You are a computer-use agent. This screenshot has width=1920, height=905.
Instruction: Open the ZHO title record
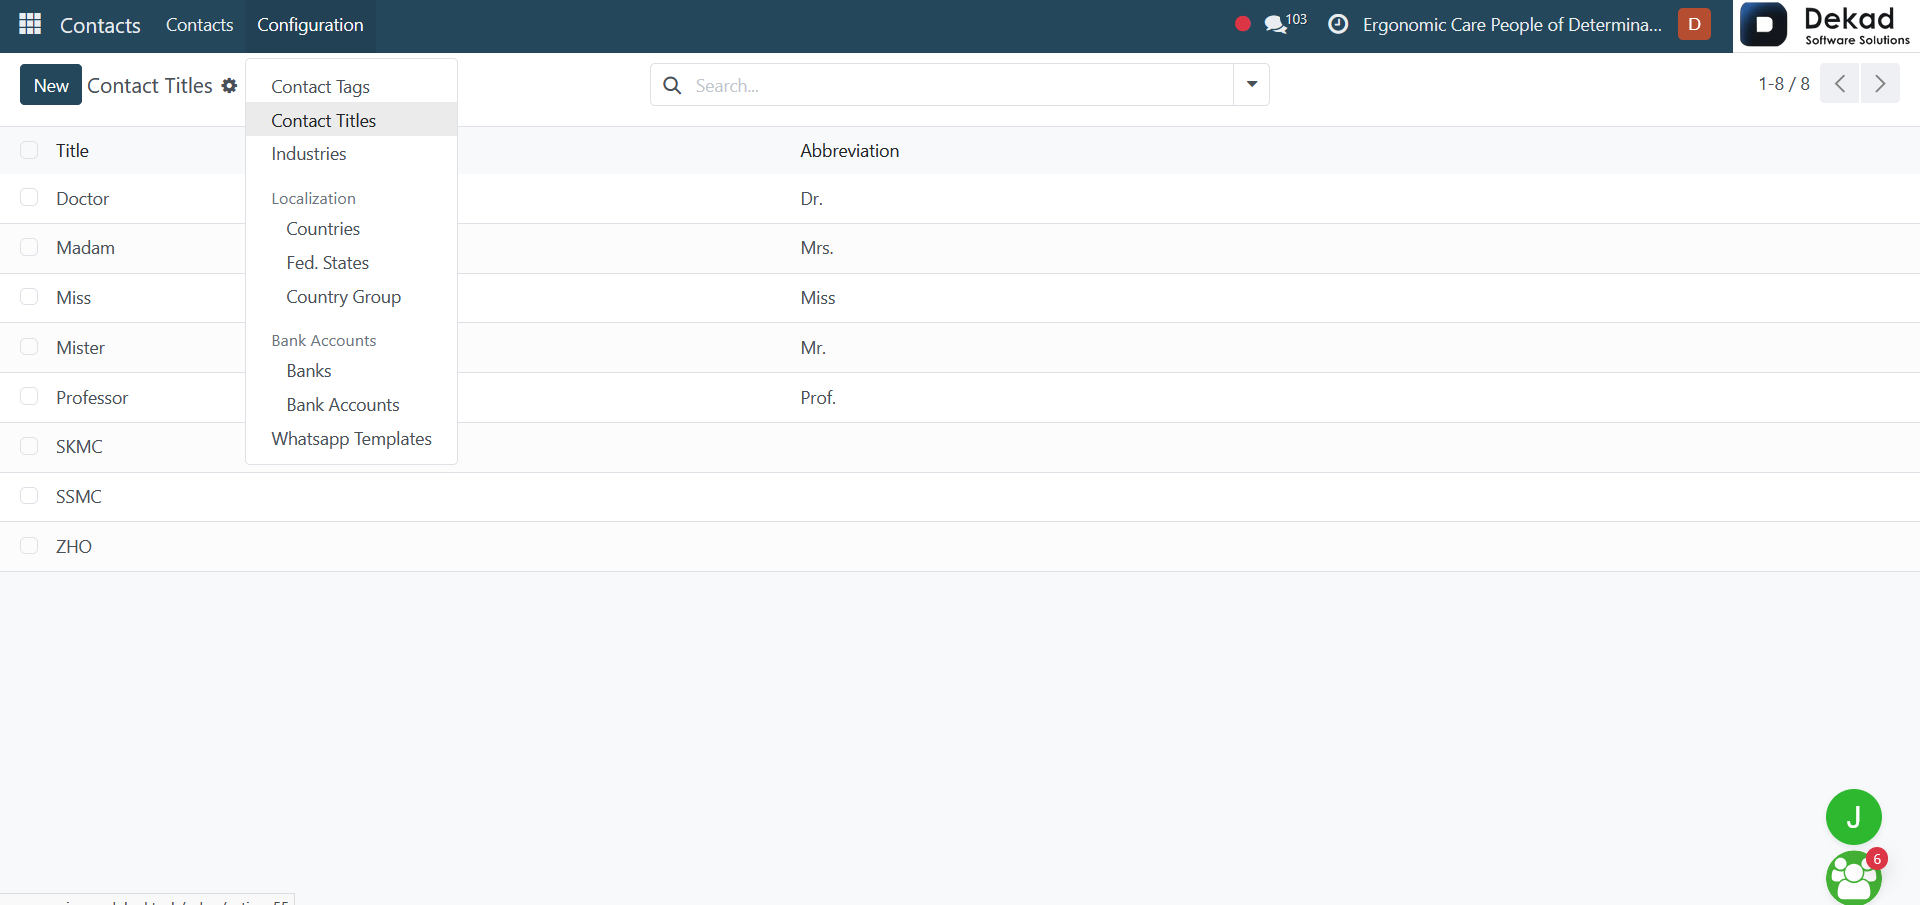pyautogui.click(x=74, y=546)
